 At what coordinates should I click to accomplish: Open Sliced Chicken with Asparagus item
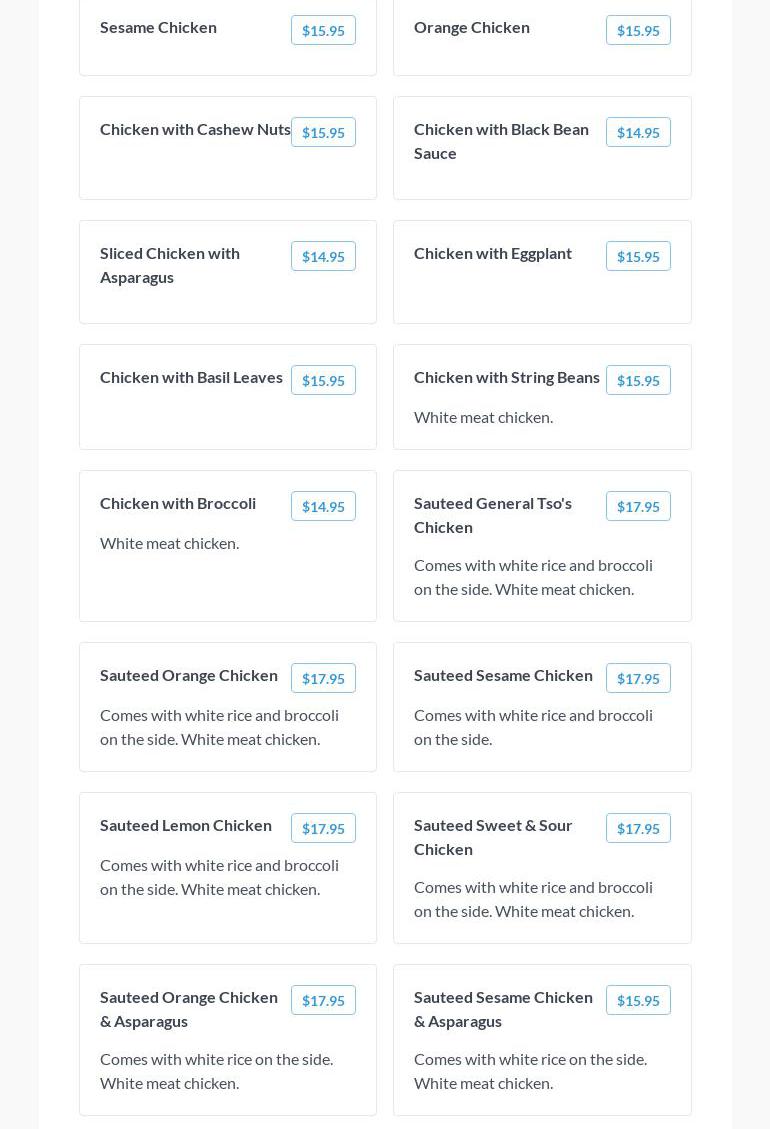170,265
